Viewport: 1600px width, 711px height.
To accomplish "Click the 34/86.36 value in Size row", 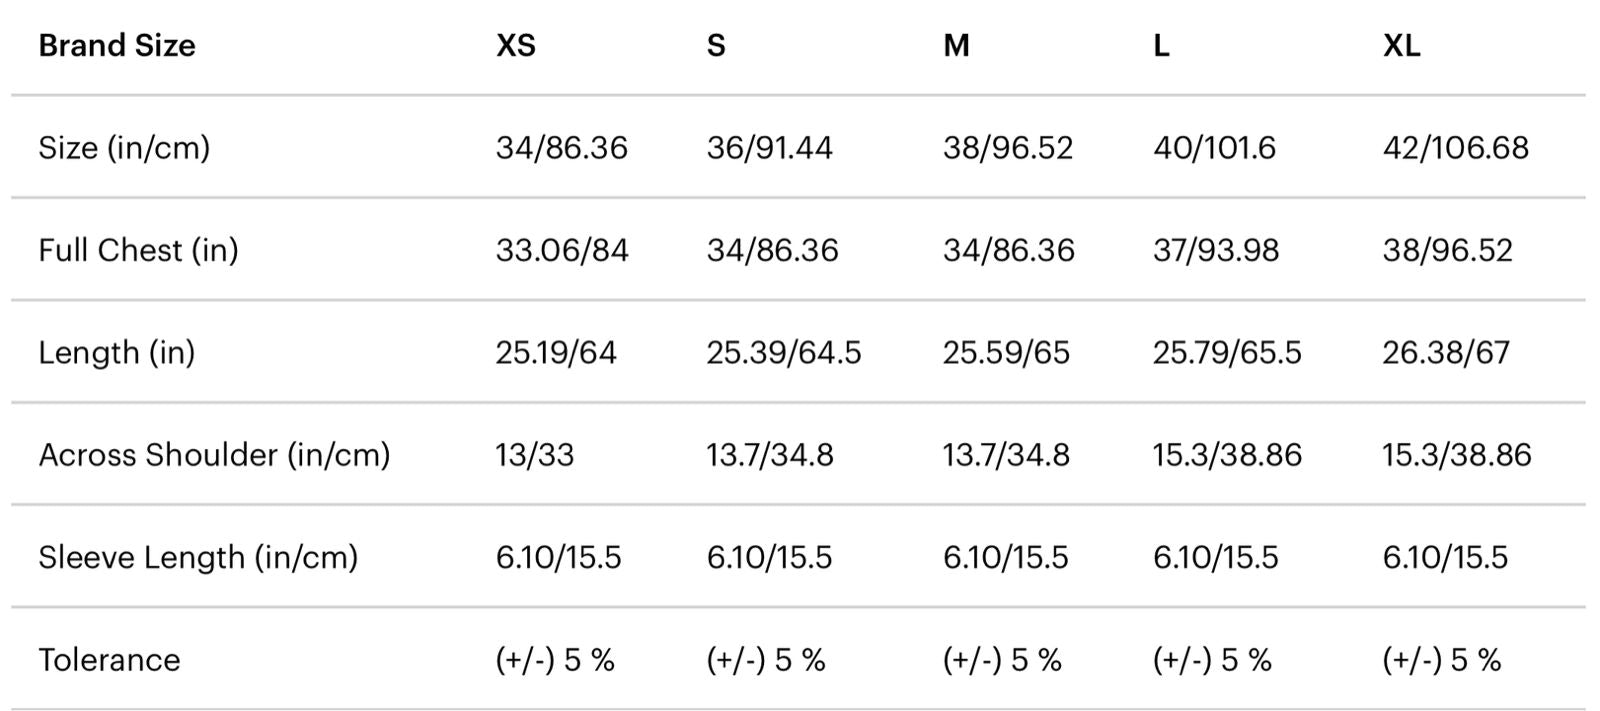I will click(561, 148).
